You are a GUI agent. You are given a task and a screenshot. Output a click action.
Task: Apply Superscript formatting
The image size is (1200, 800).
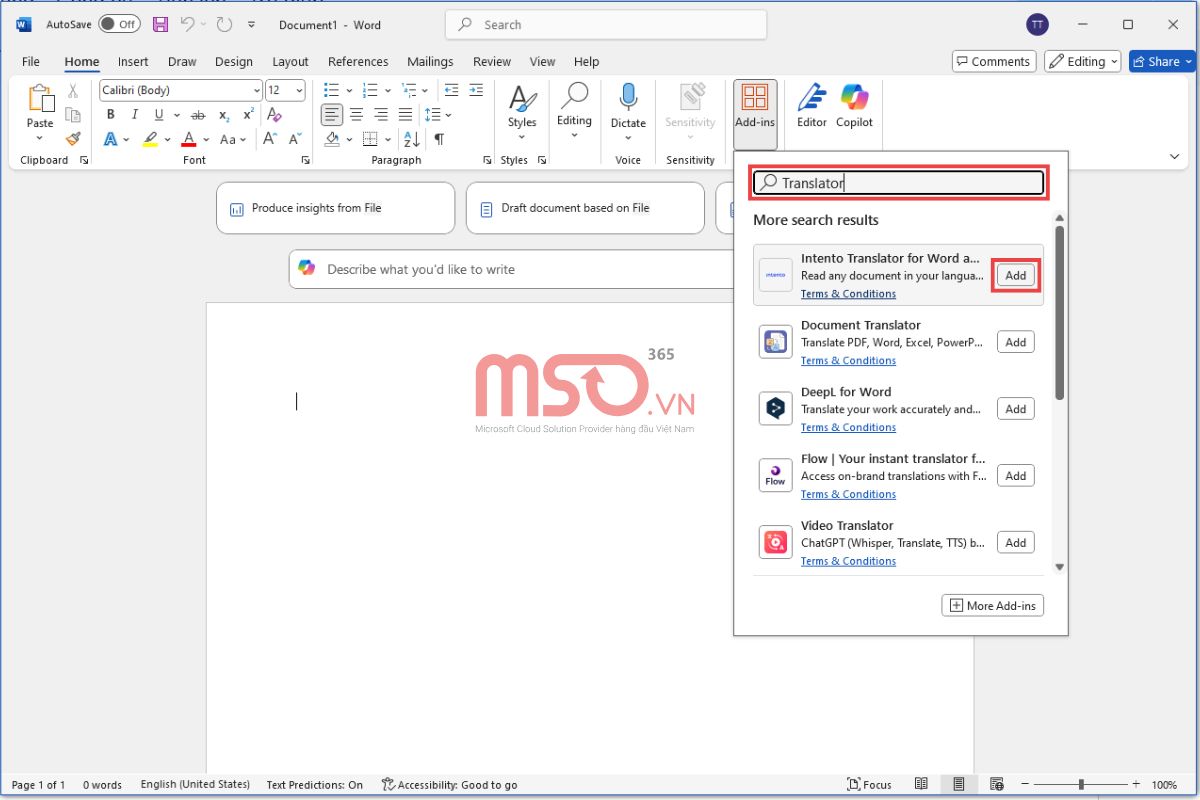[248, 115]
